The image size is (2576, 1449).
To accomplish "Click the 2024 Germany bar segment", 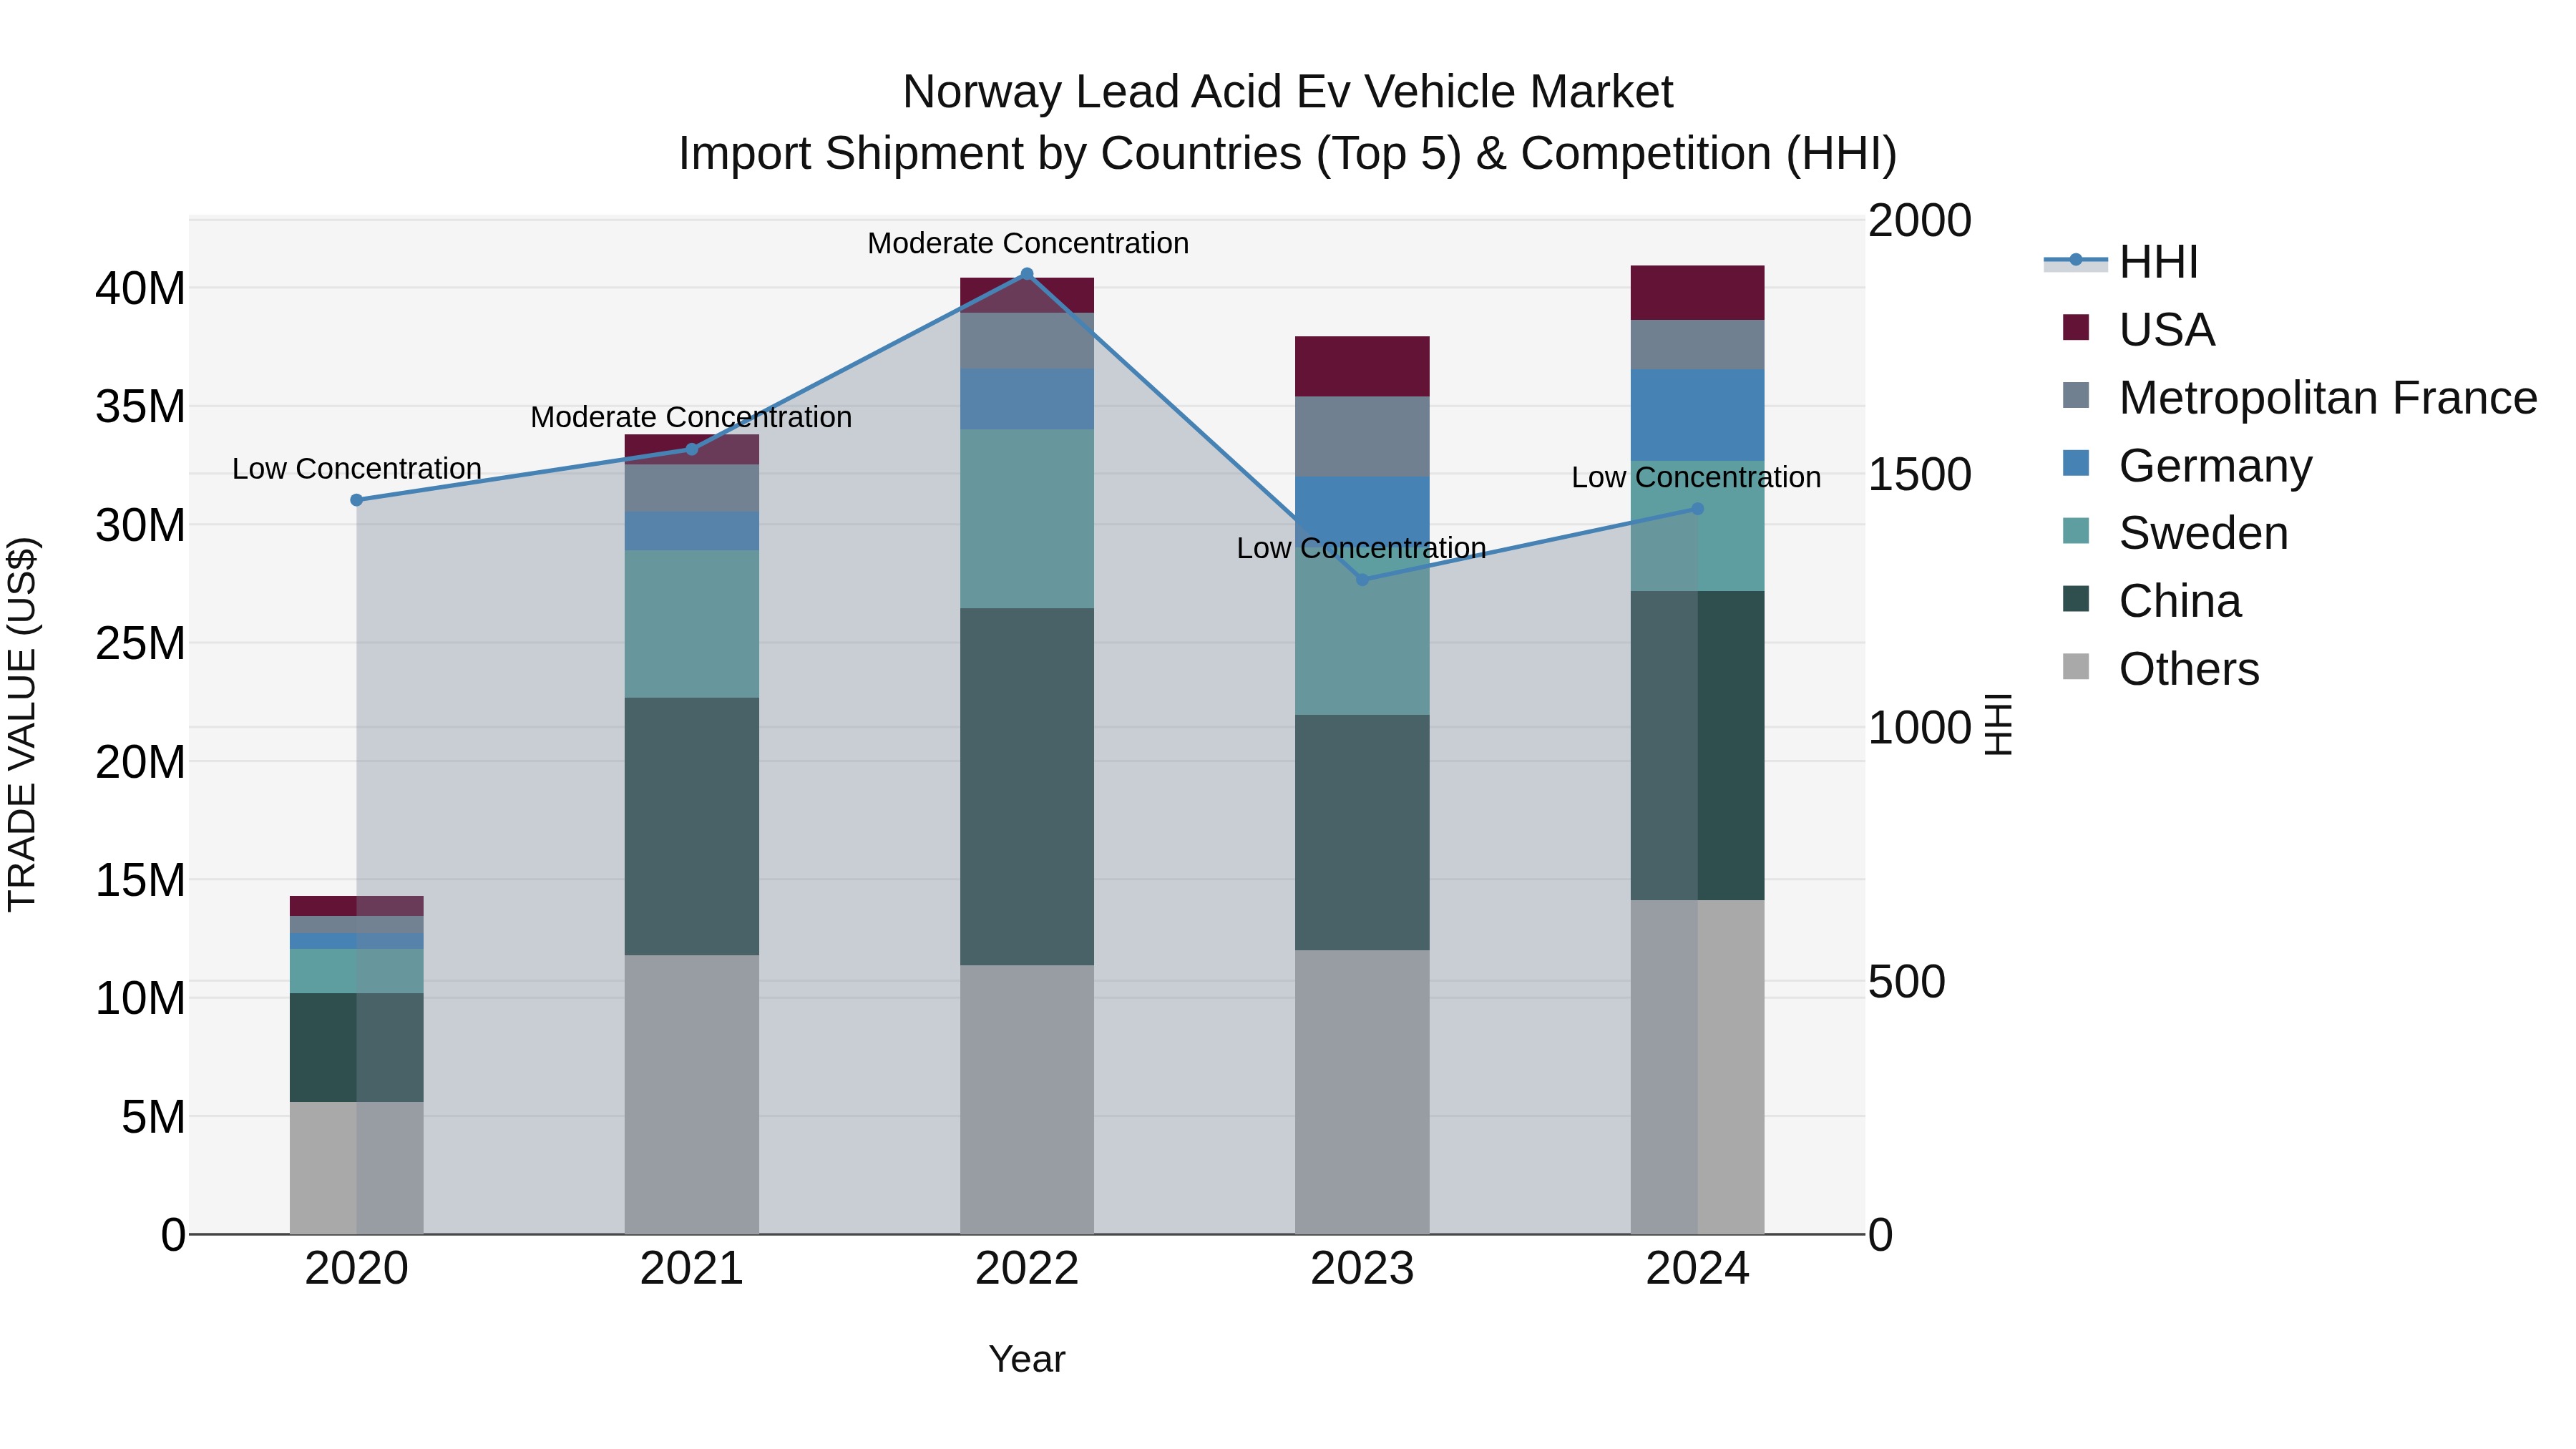I will coord(1697,415).
